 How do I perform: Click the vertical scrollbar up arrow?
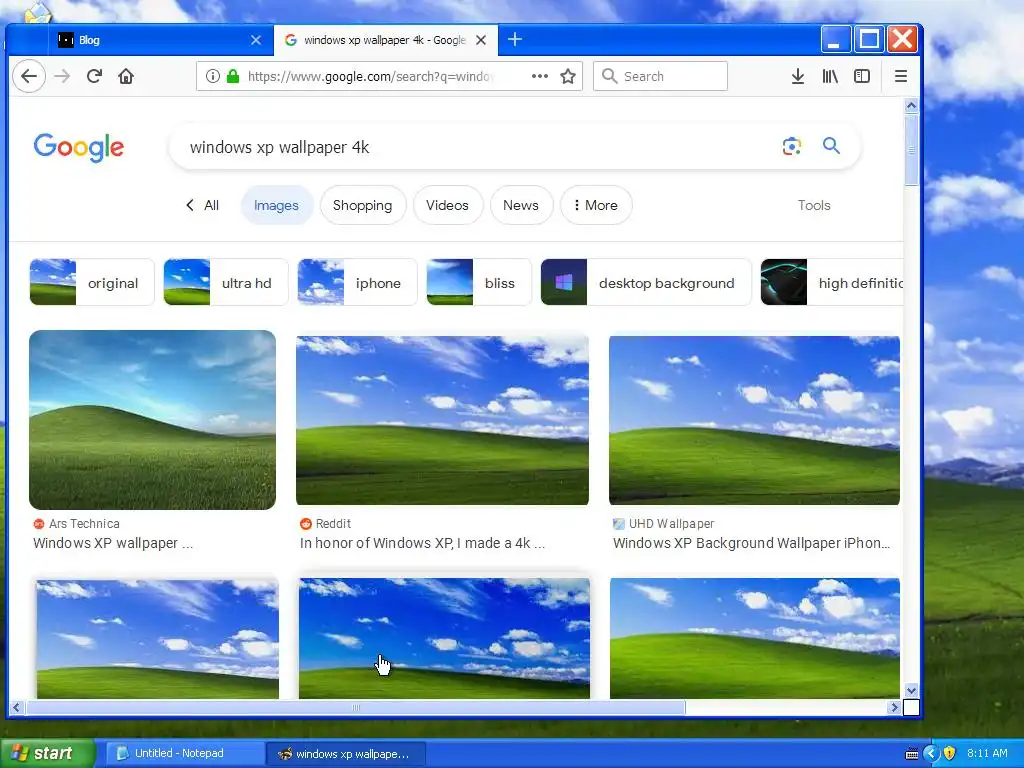[912, 105]
